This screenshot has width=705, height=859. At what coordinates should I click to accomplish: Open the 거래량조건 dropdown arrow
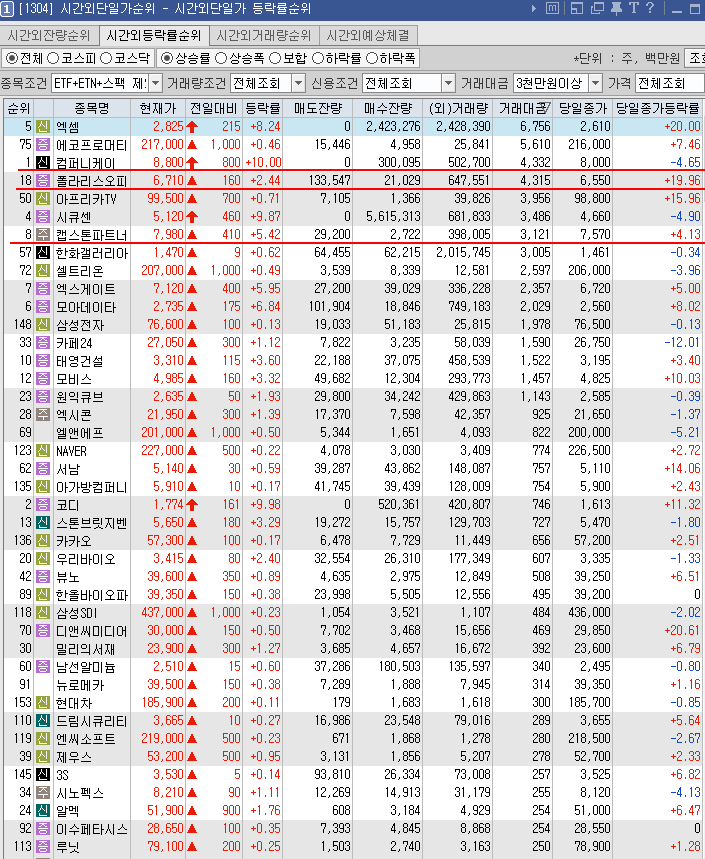pyautogui.click(x=298, y=83)
